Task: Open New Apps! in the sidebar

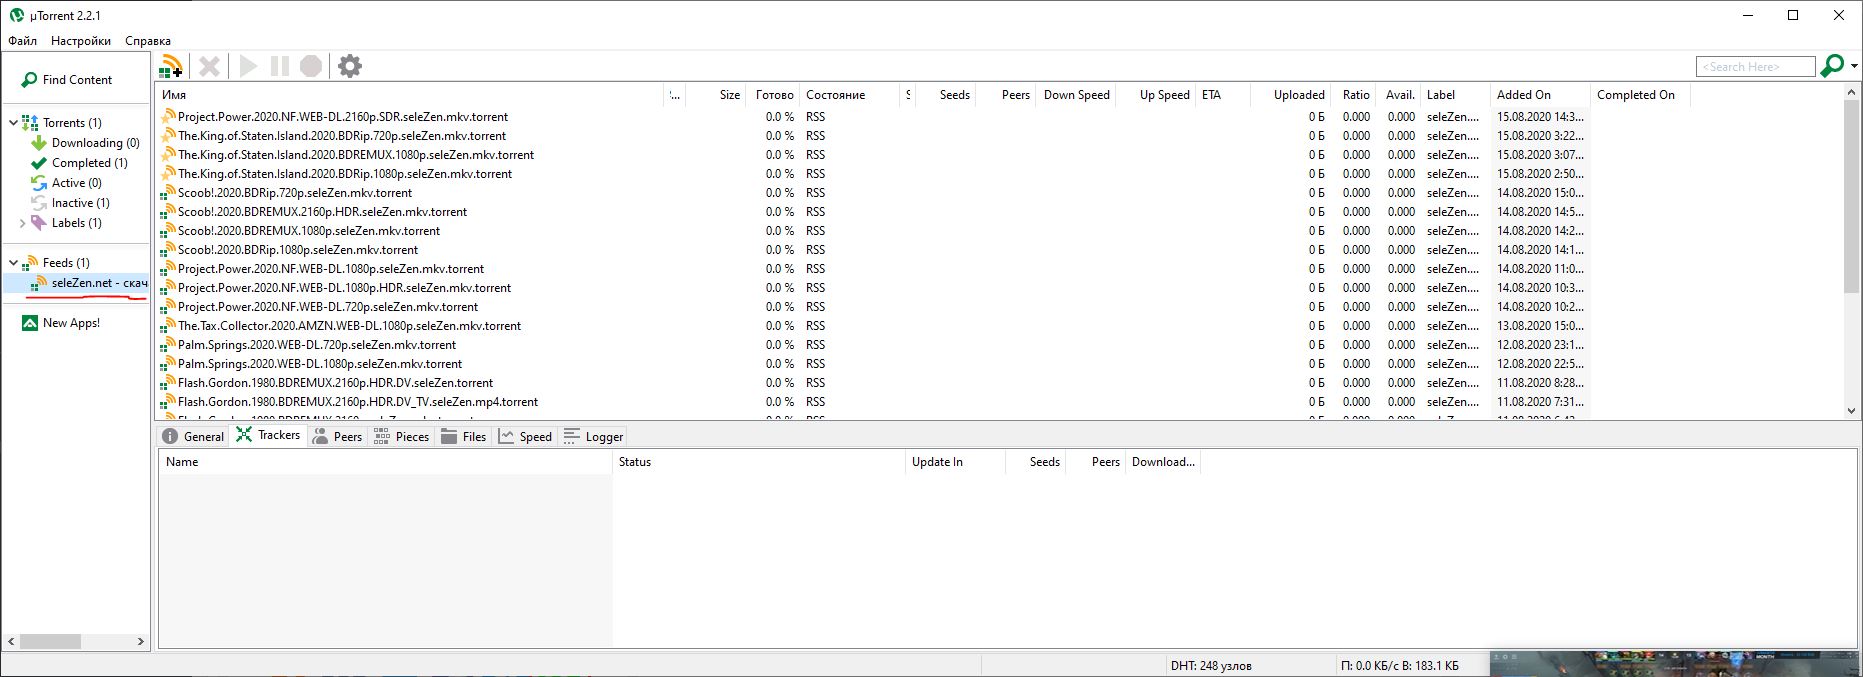Action: point(70,323)
